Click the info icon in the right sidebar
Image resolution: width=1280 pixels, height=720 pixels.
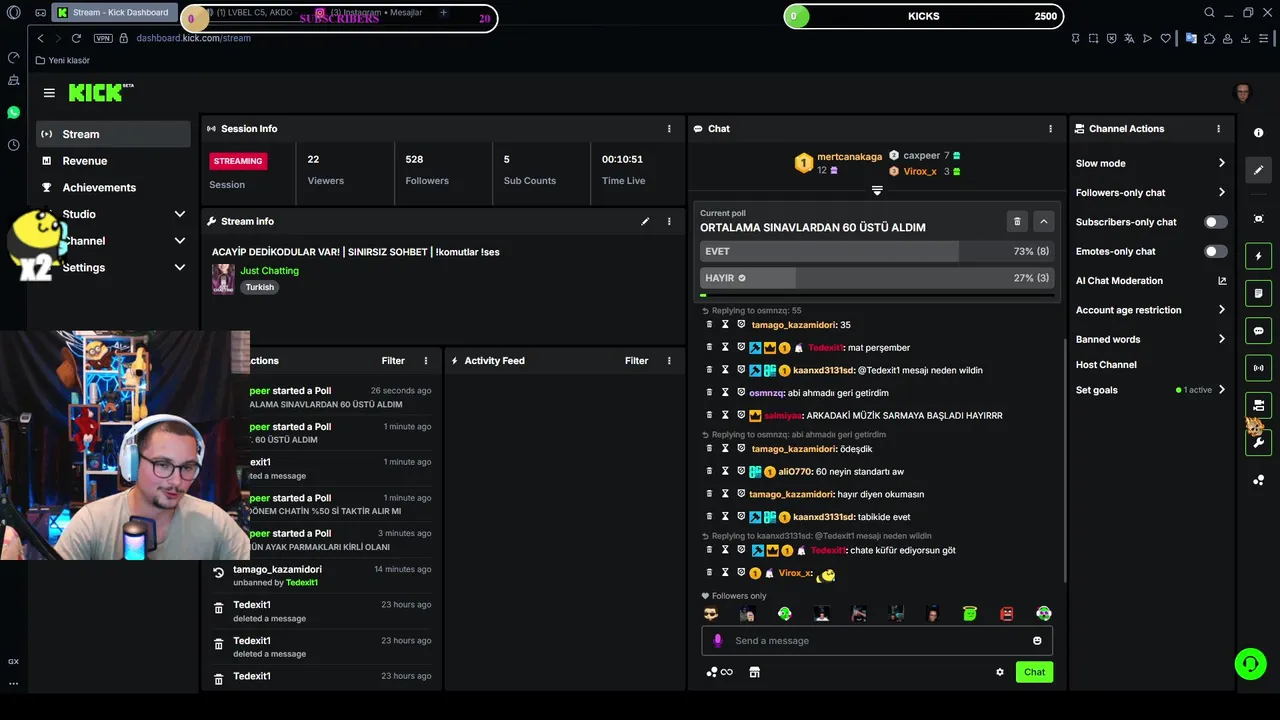[1258, 133]
